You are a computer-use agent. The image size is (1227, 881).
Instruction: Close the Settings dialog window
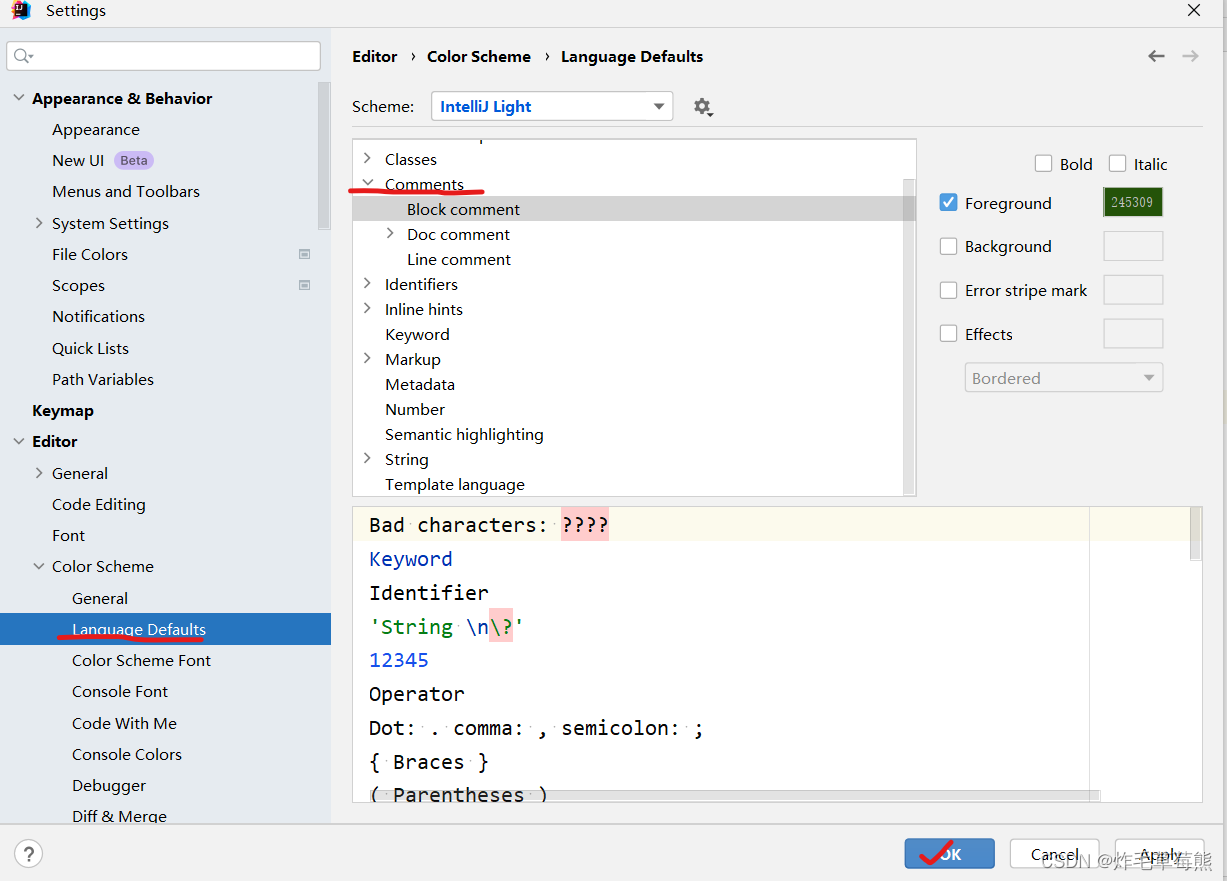[x=1194, y=11]
